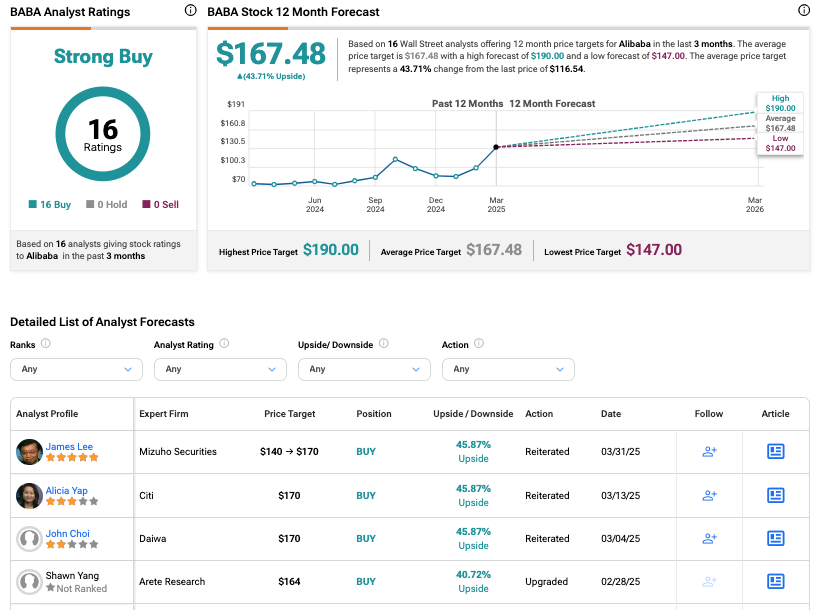816x610 pixels.
Task: Click the info icon next to Analyst Rating
Action: [x=224, y=344]
